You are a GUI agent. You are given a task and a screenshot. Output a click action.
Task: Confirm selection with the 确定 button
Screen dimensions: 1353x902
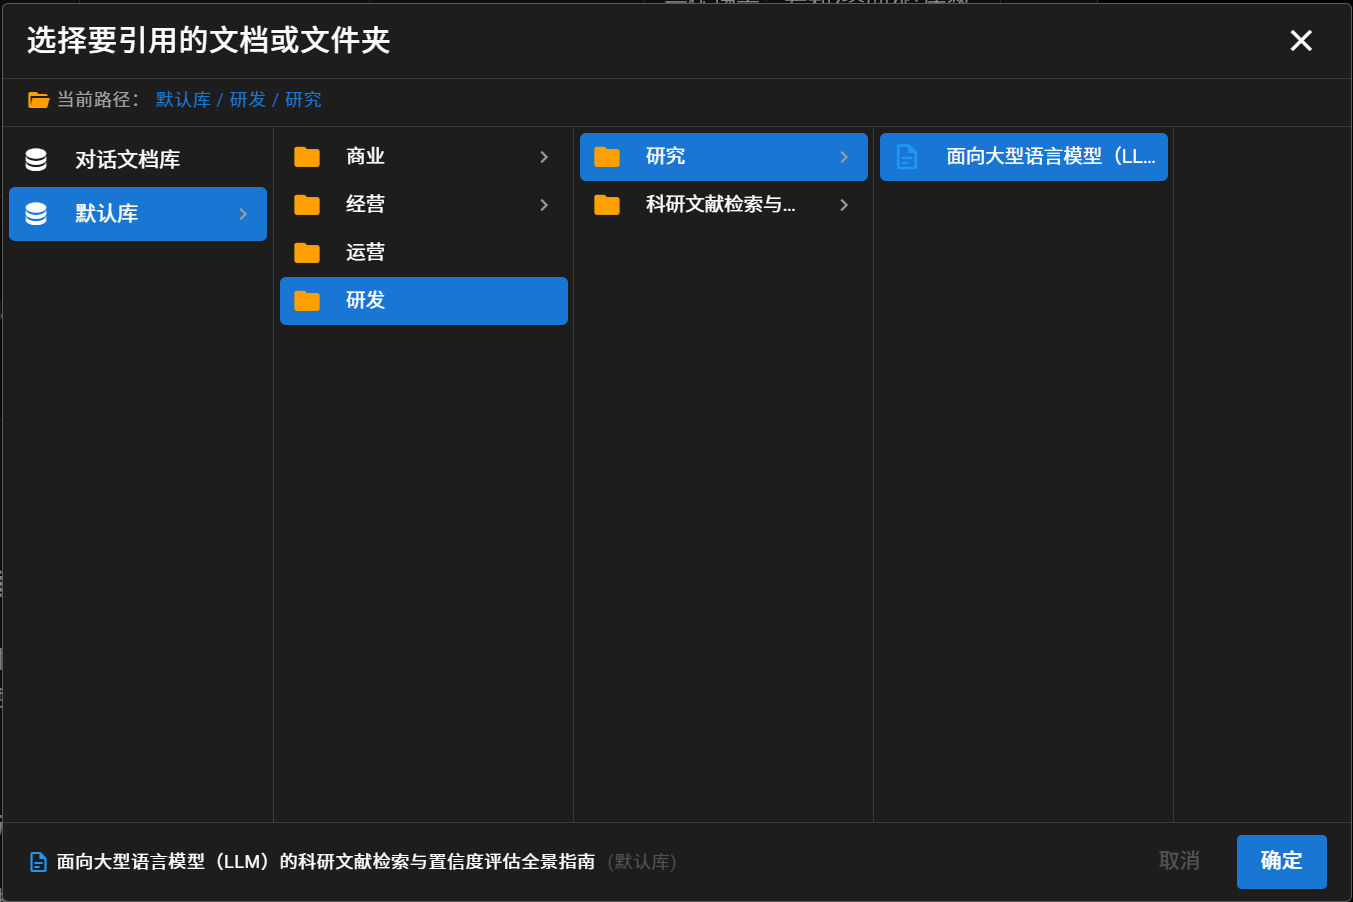click(1281, 861)
